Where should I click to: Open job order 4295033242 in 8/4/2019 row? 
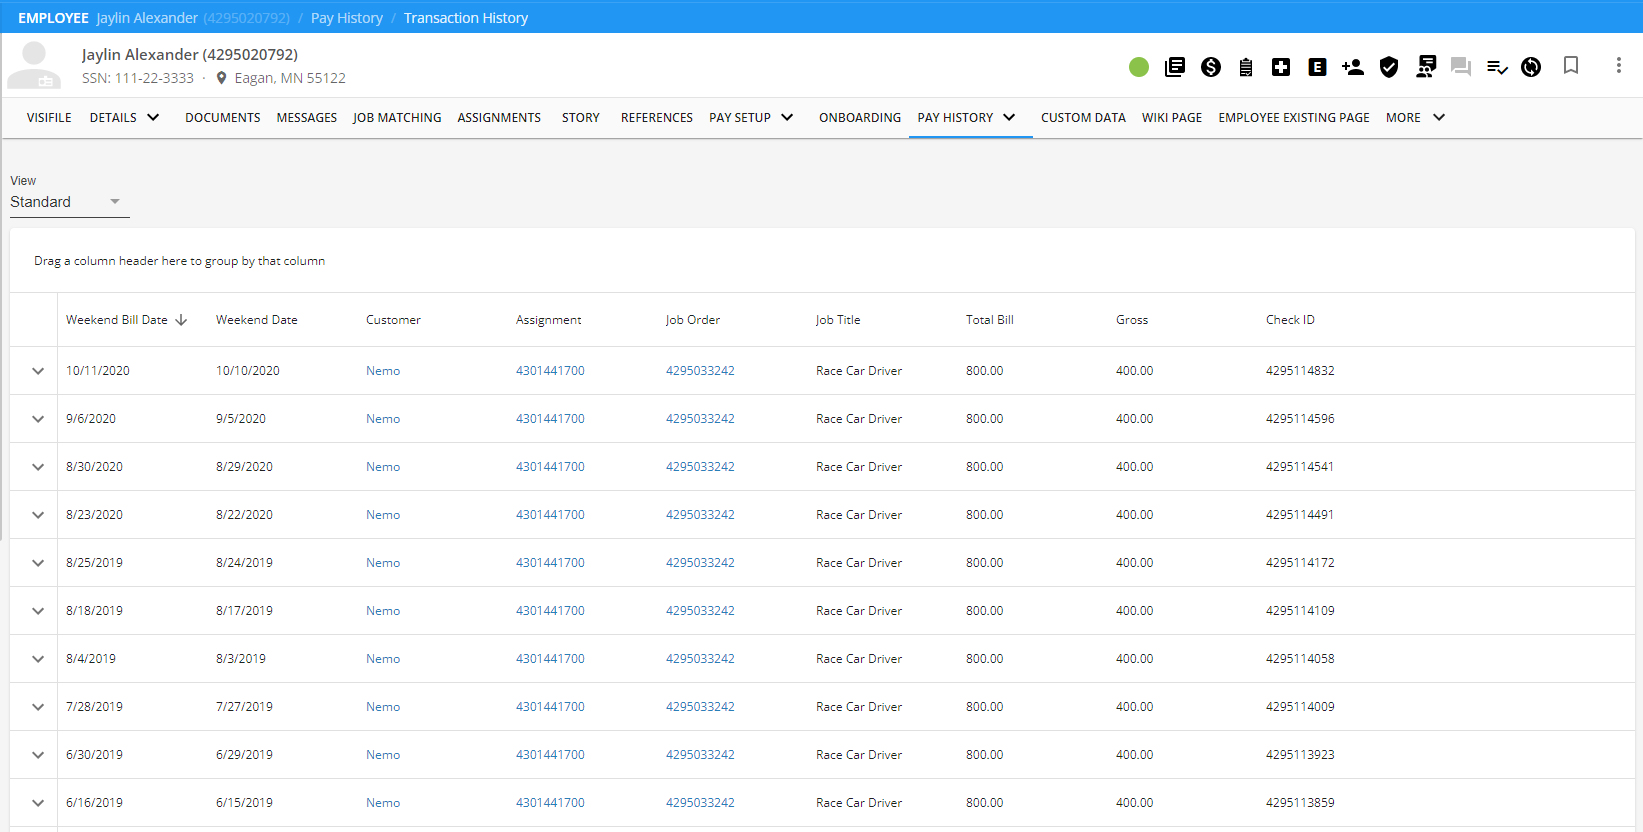pos(700,659)
